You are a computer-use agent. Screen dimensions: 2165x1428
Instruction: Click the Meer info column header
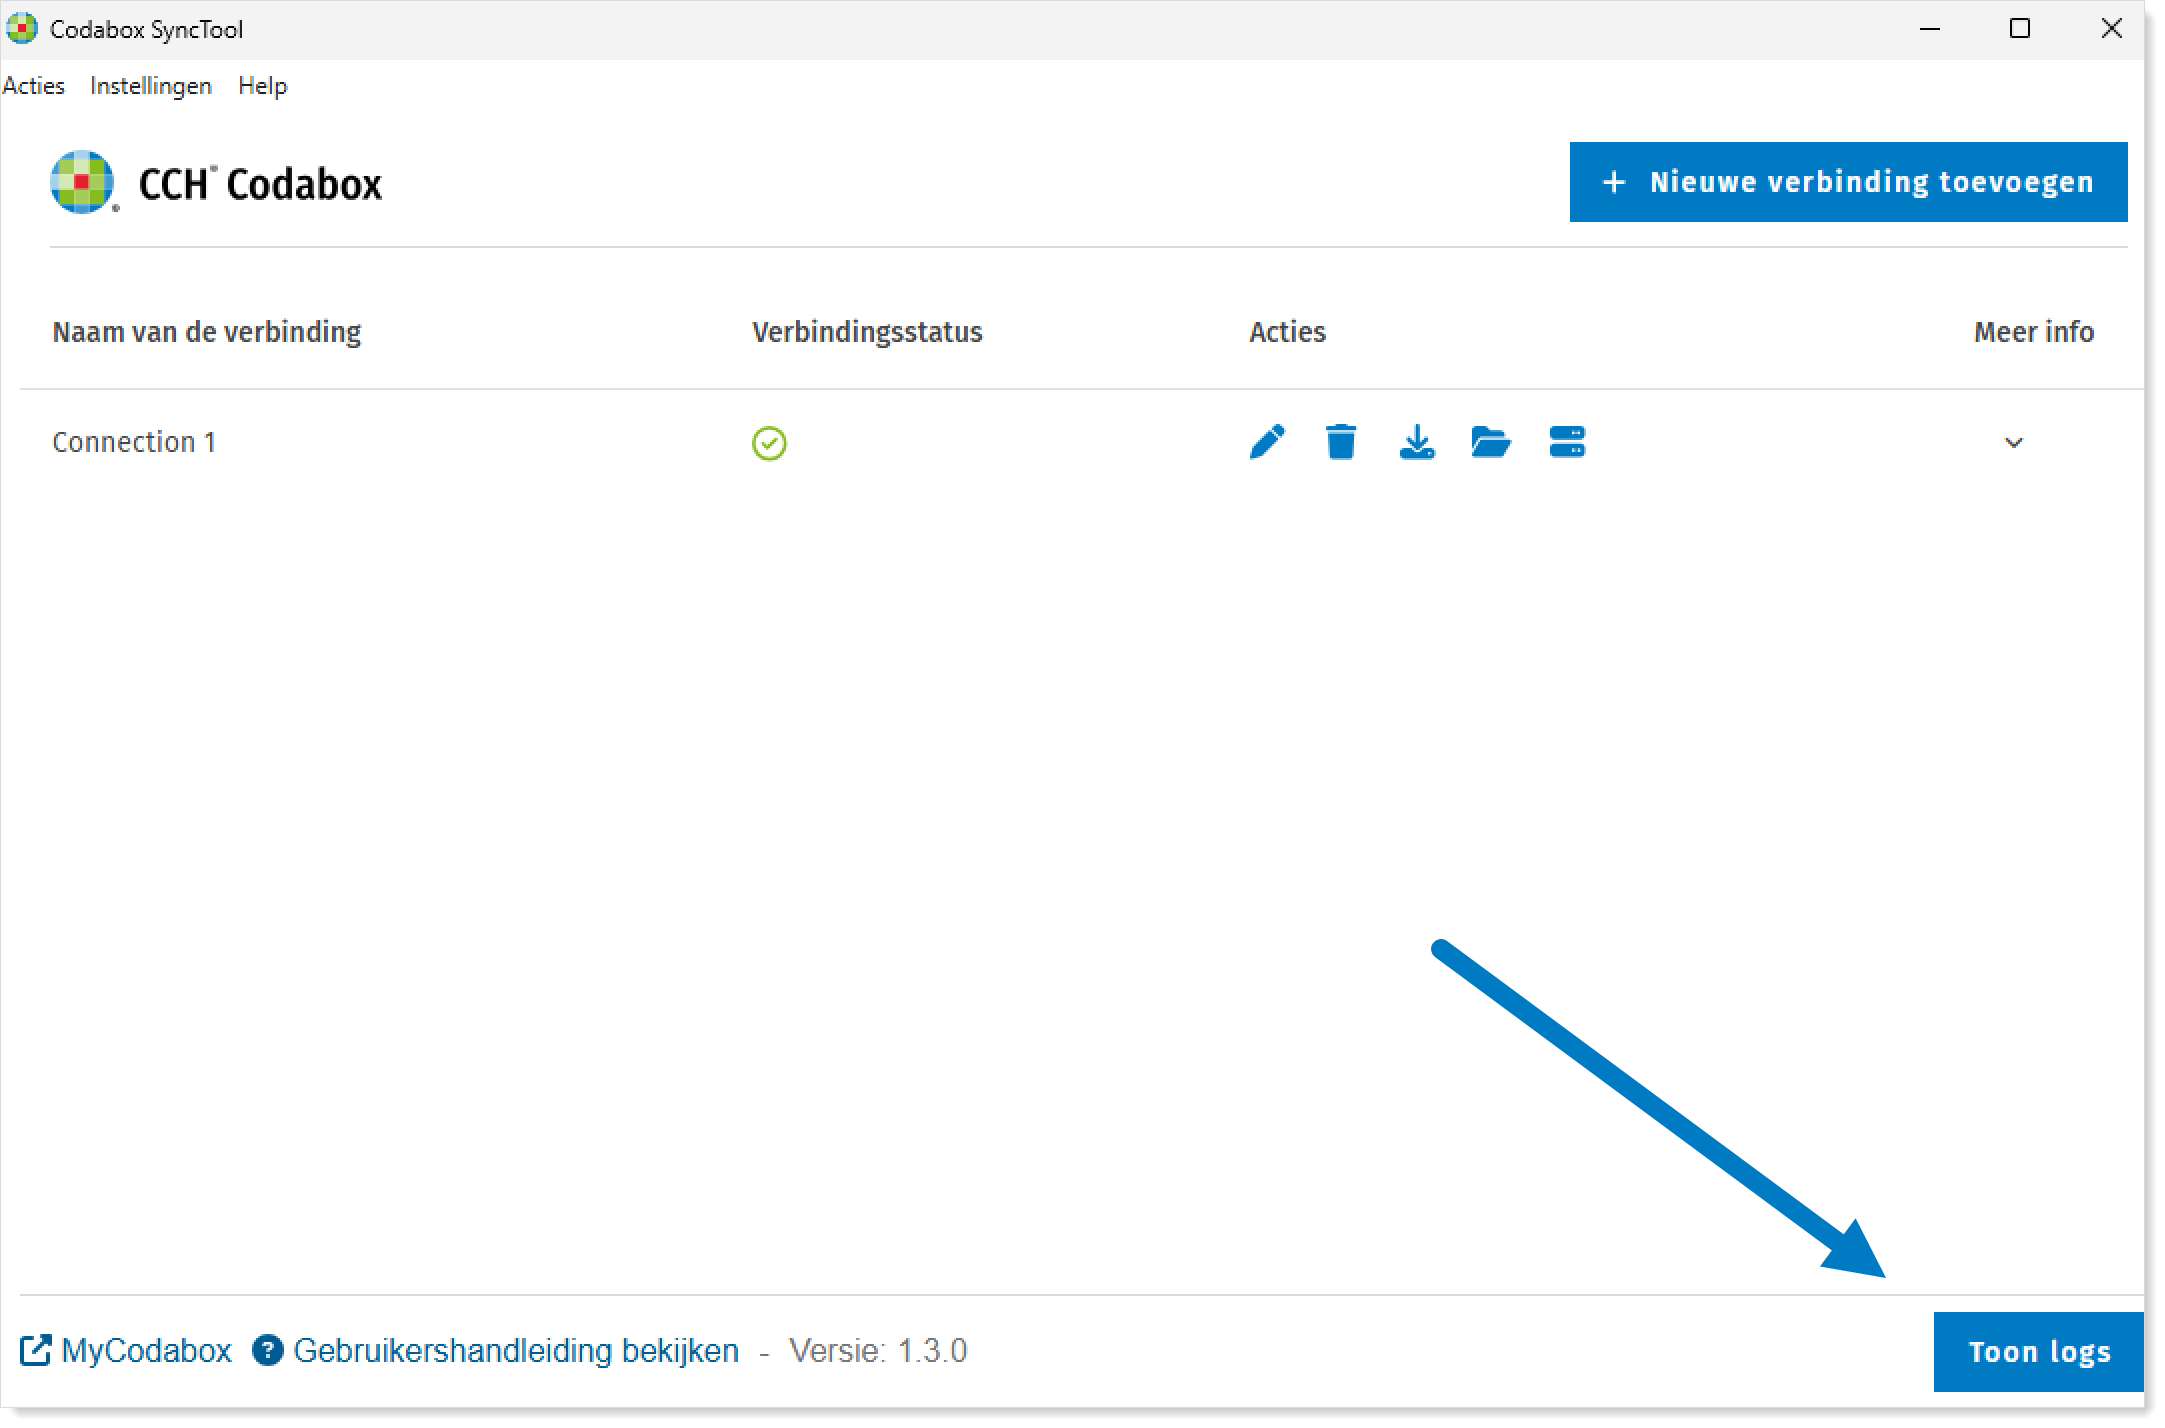coord(2034,332)
